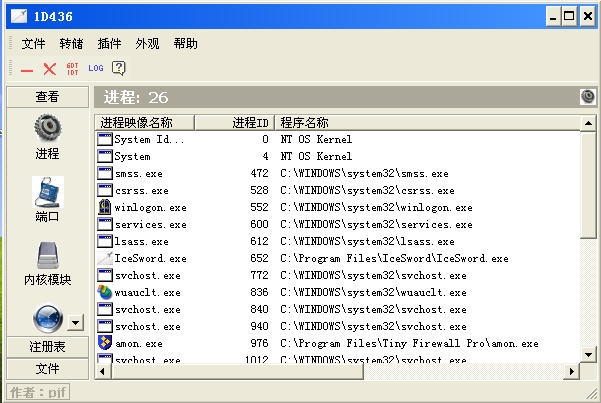The image size is (601, 403).
Task: Sort by 进程映像名称 column header
Action: [x=145, y=123]
